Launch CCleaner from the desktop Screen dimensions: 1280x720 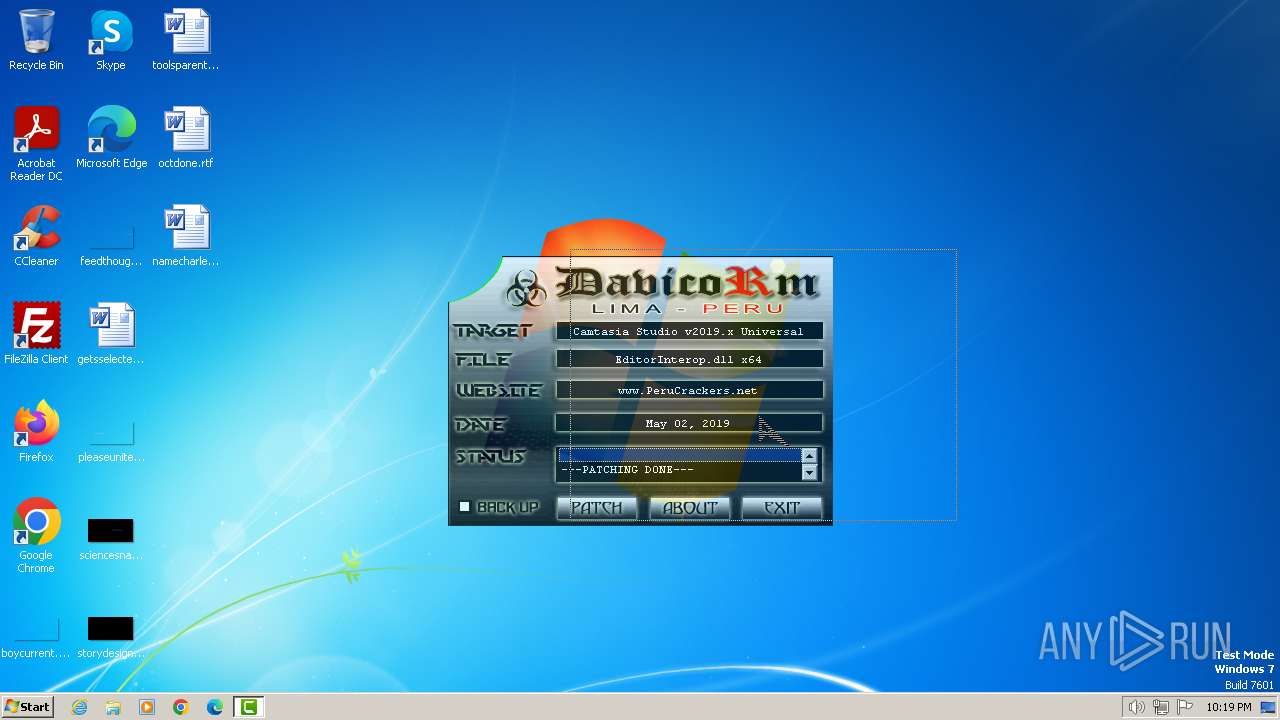(36, 236)
